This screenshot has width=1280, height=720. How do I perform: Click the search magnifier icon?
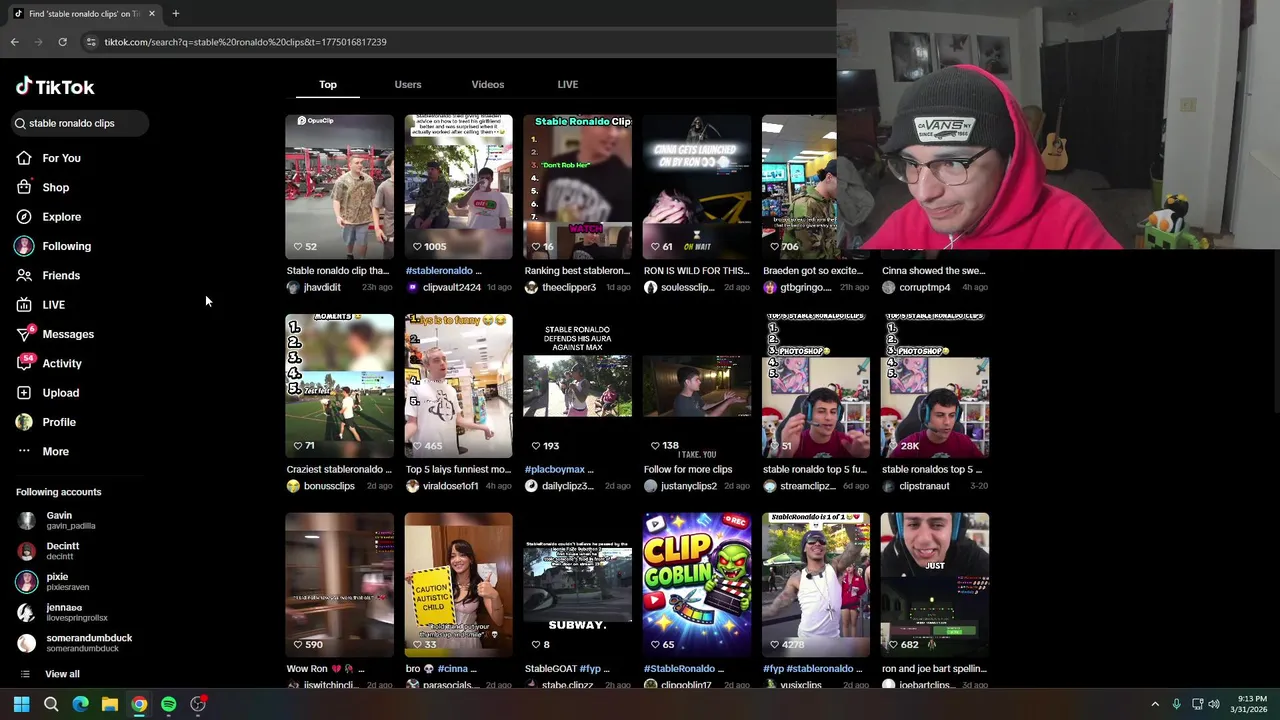tap(20, 123)
